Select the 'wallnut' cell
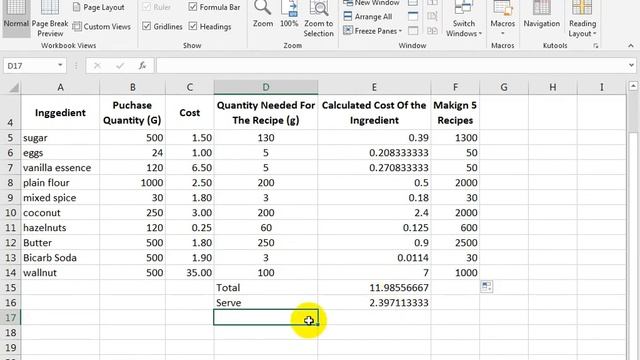640x360 pixels. click(60, 273)
